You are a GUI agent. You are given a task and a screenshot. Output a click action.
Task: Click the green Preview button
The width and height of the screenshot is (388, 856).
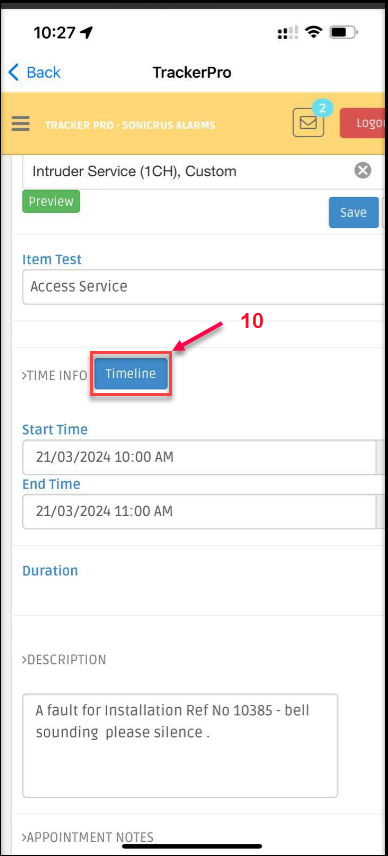(51, 201)
